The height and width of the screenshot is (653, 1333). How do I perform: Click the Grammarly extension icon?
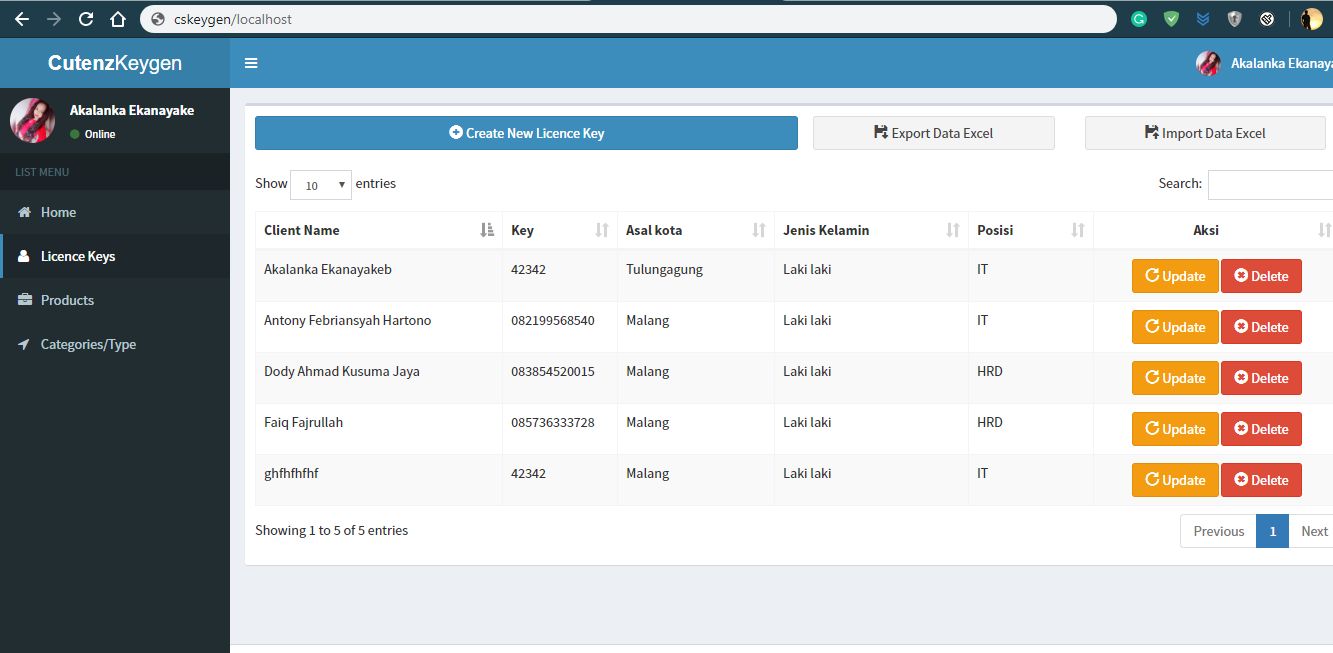point(1139,19)
